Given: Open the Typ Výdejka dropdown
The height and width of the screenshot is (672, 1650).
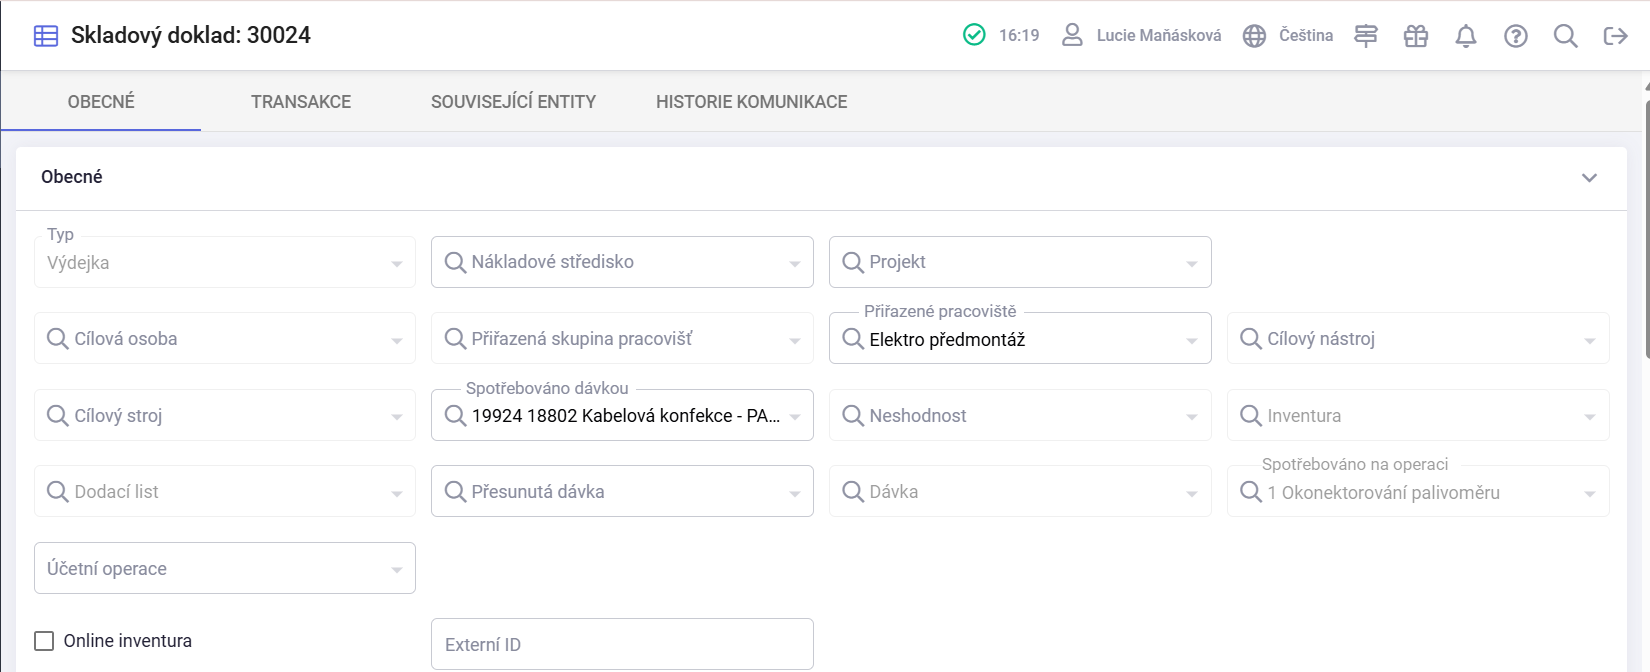Looking at the screenshot, I should (x=225, y=262).
